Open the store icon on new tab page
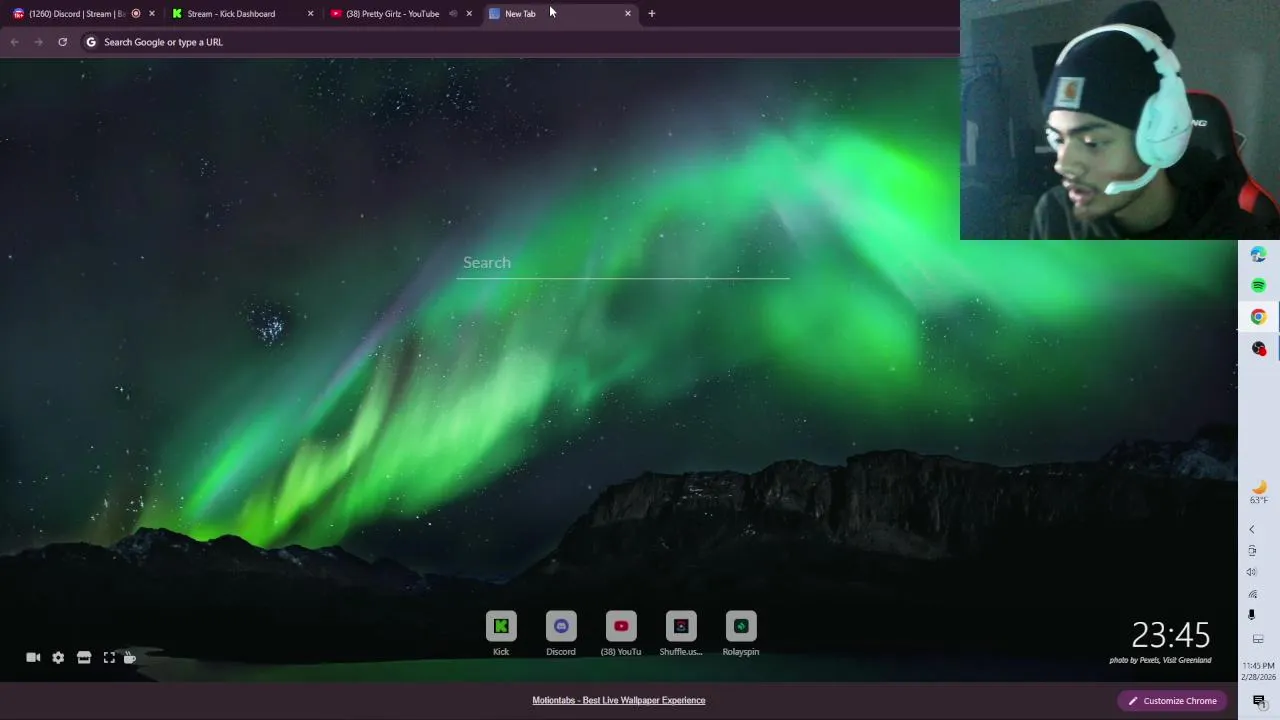The width and height of the screenshot is (1280, 720). [84, 657]
